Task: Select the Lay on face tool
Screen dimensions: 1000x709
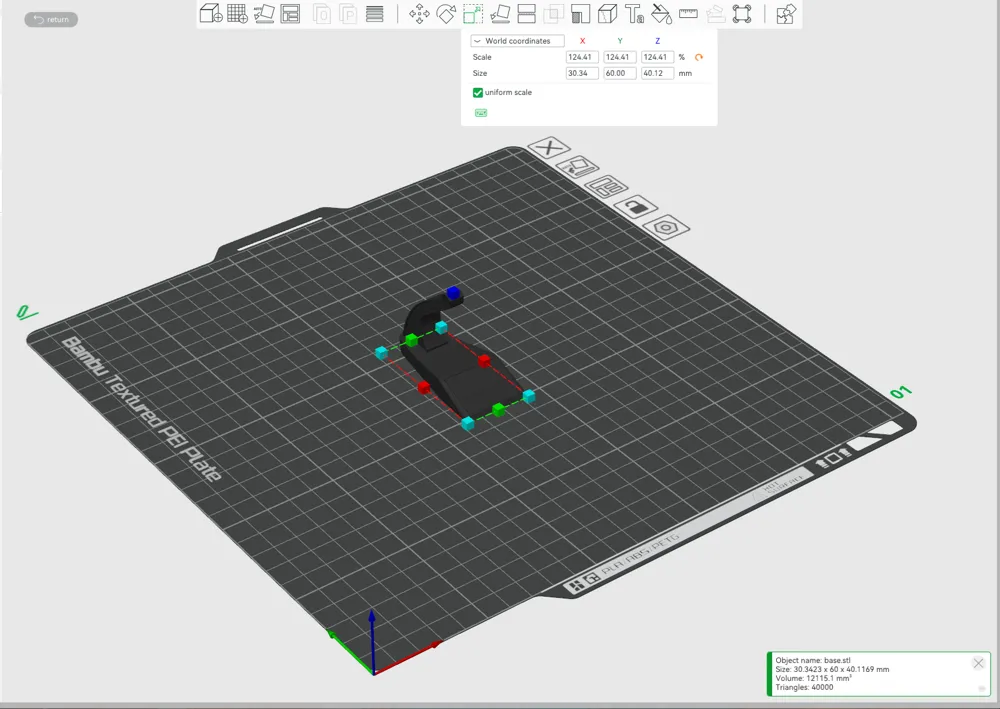Action: pos(500,13)
